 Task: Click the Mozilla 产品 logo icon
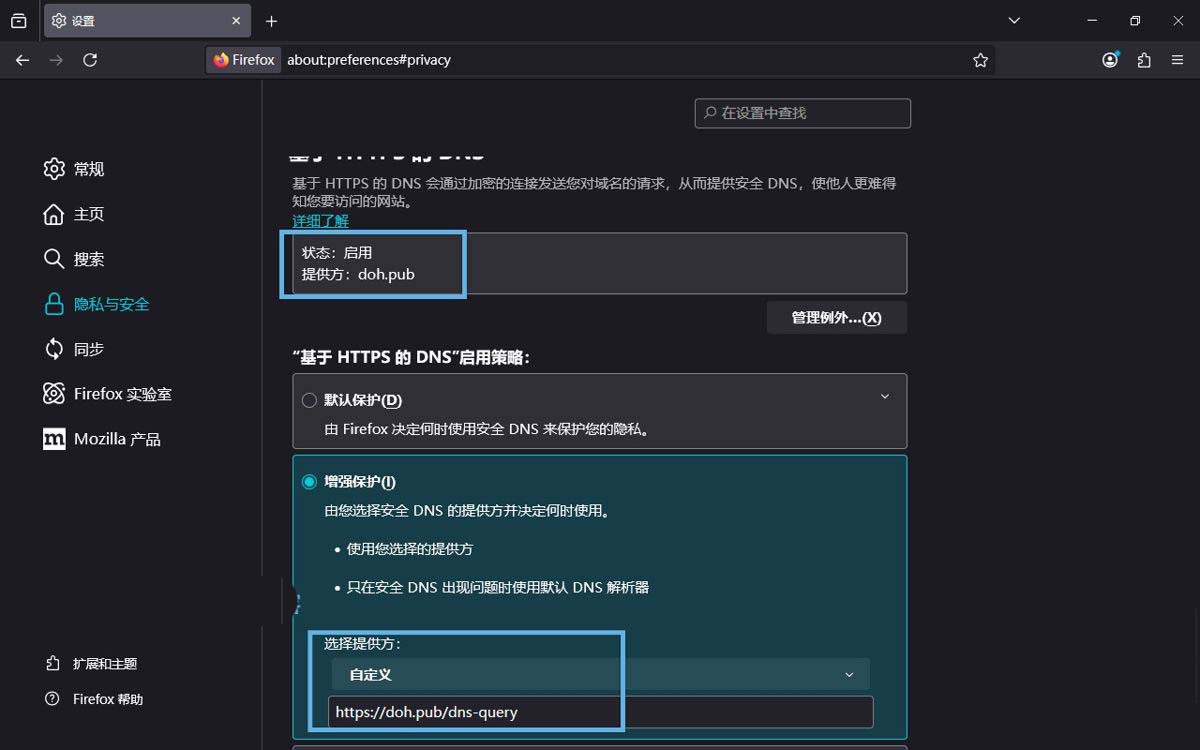tap(54, 439)
